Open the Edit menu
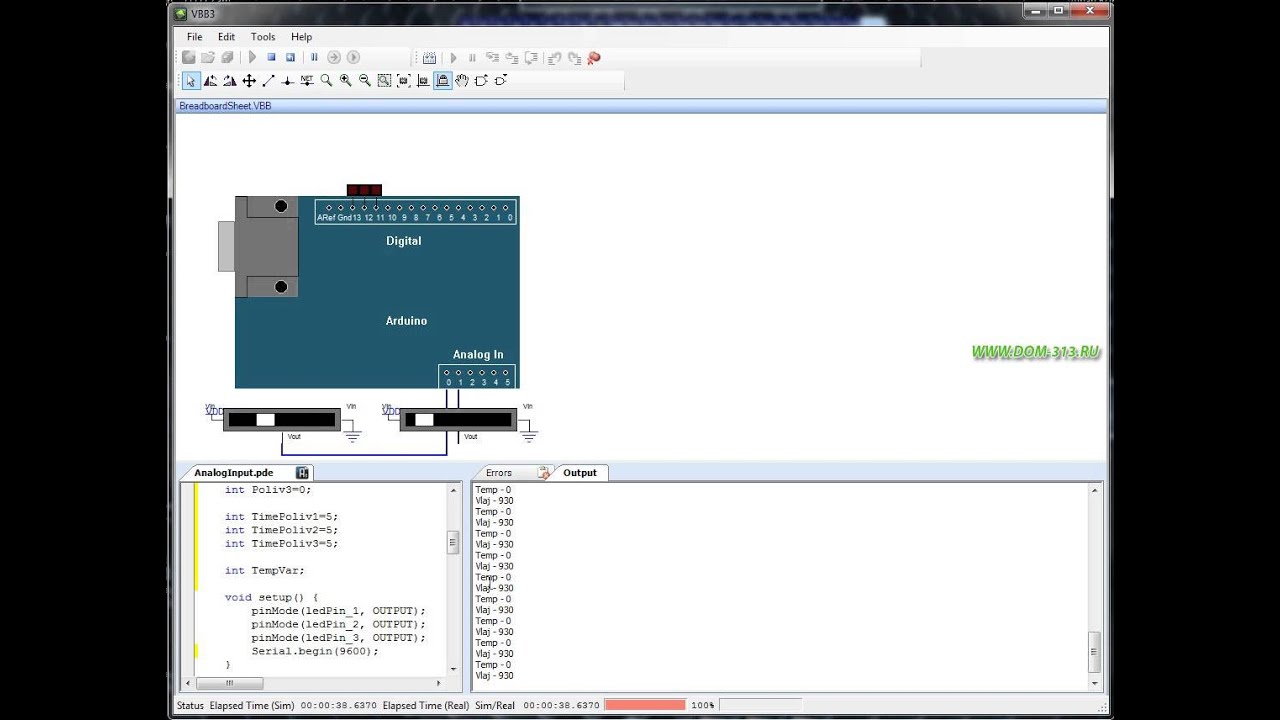Screen dimensions: 1280x720 [226, 37]
